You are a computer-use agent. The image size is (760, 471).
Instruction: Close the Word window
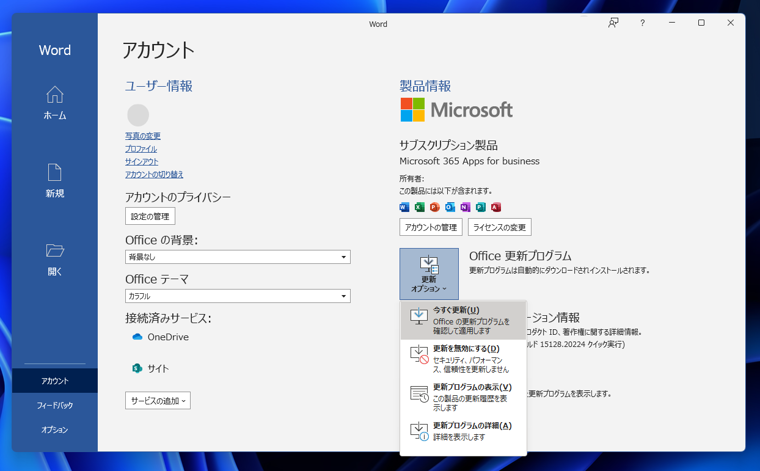[730, 23]
